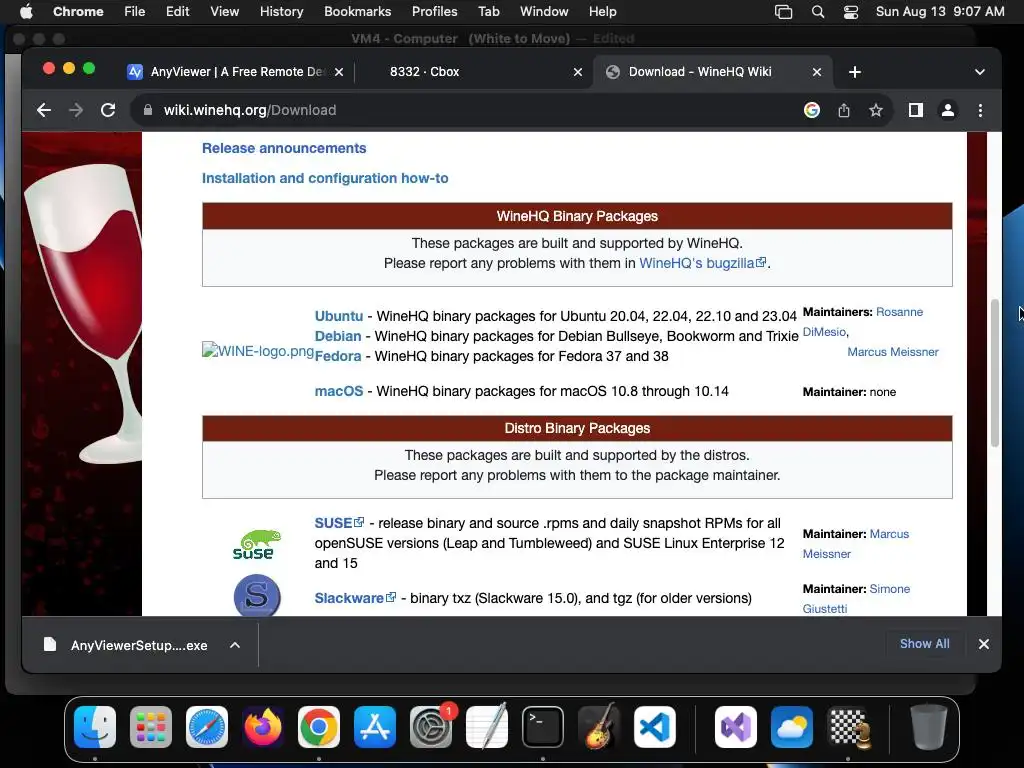
Task: Open the History menu
Action: click(281, 11)
